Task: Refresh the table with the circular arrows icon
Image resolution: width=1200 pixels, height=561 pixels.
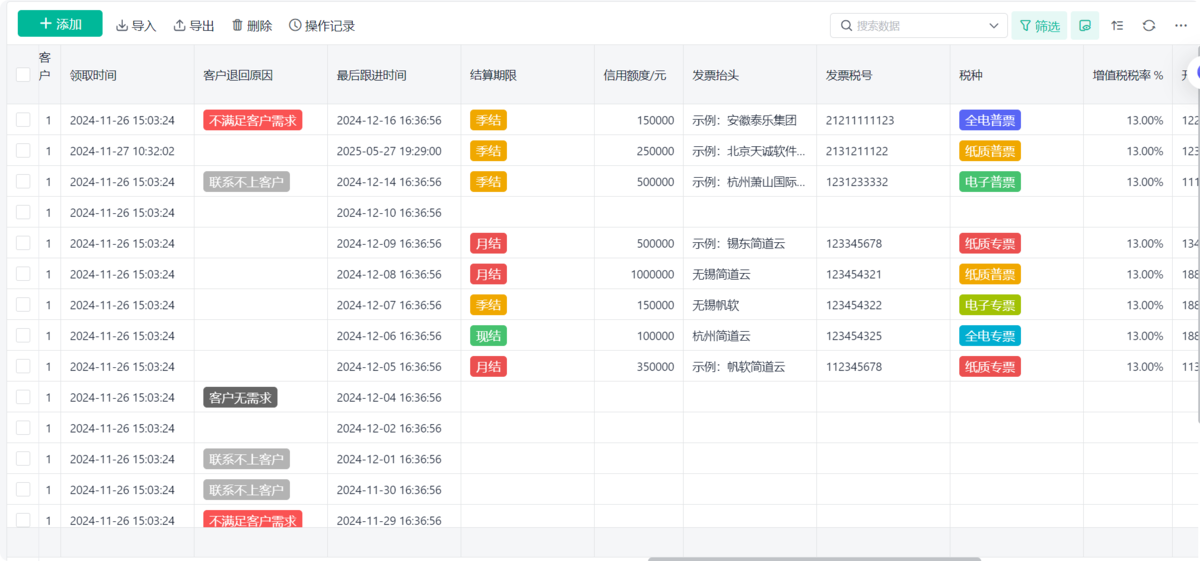Action: 1149,26
